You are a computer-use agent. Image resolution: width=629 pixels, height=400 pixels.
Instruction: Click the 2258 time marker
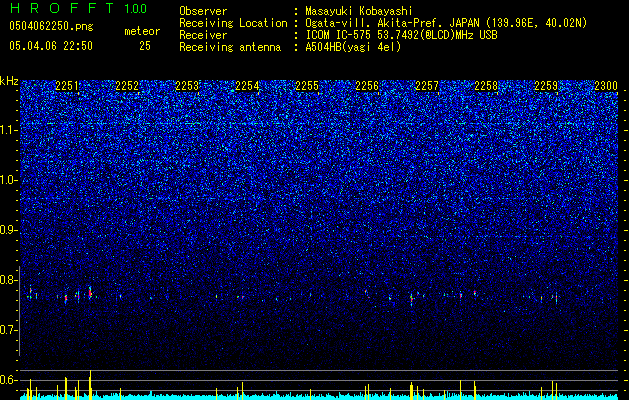point(486,85)
